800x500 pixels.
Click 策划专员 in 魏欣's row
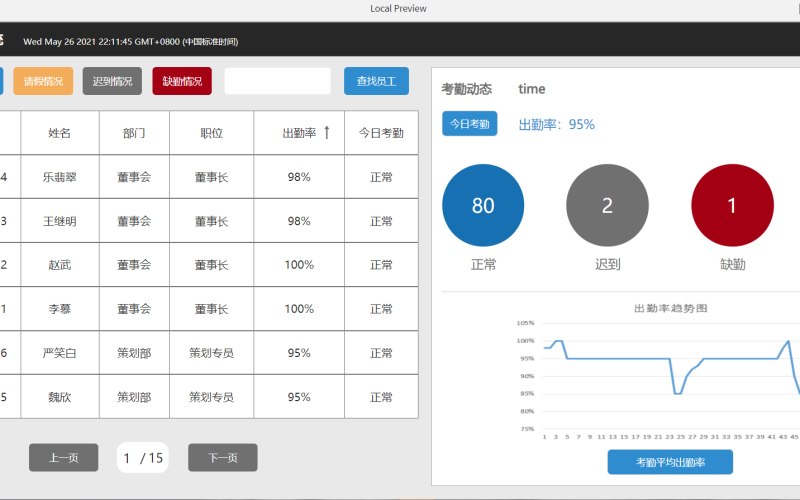(x=211, y=397)
